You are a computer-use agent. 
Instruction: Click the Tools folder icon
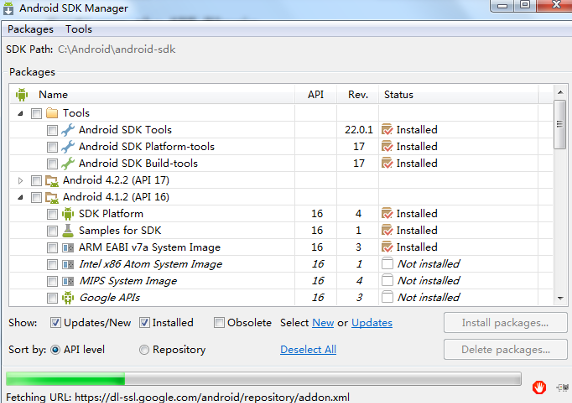click(x=52, y=113)
